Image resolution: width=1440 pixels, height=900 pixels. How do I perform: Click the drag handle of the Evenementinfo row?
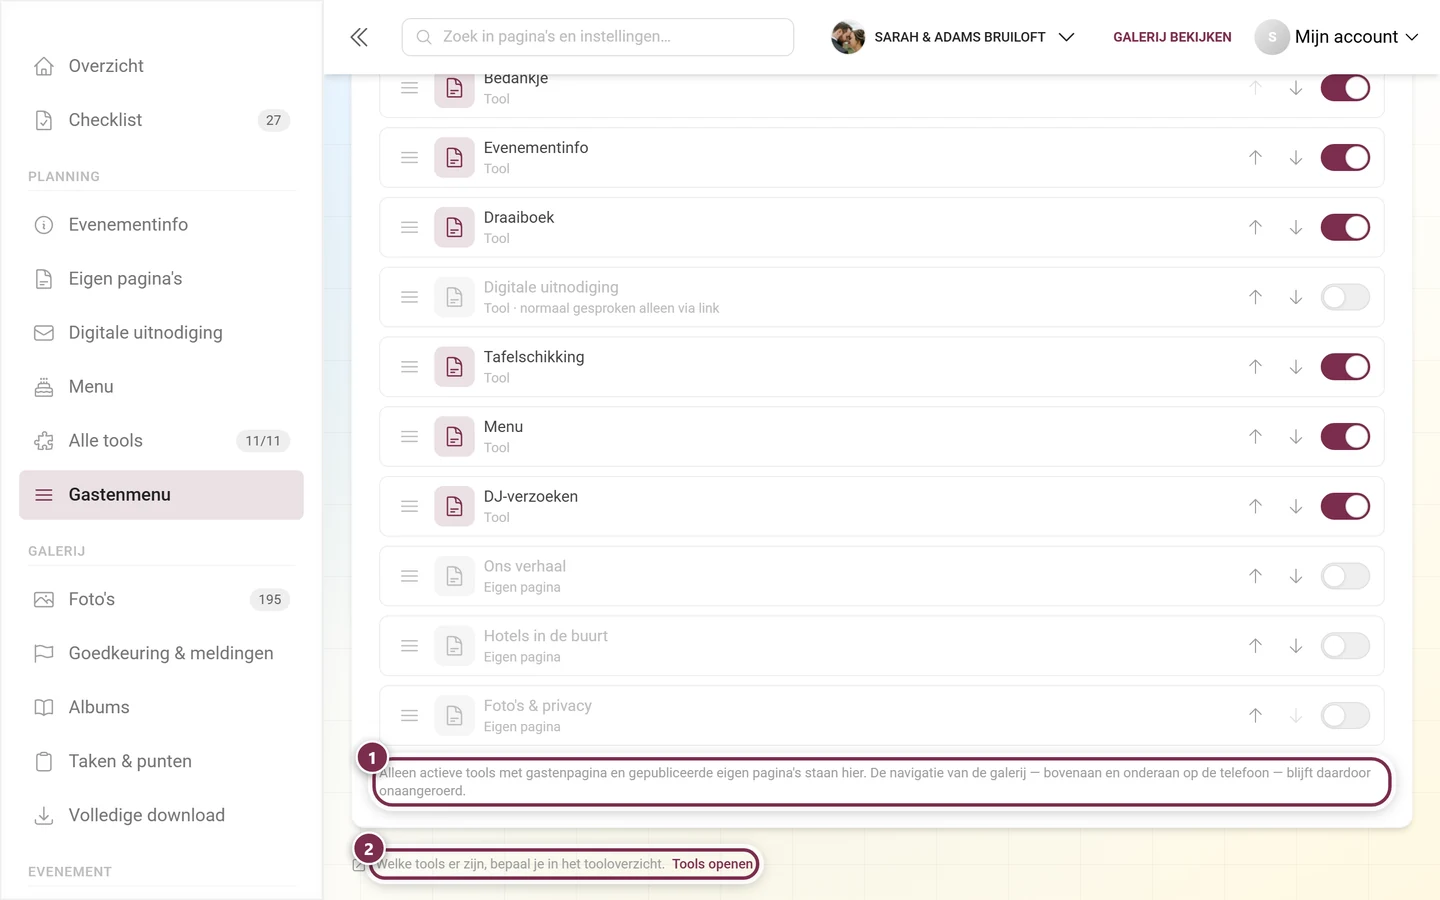click(x=409, y=158)
